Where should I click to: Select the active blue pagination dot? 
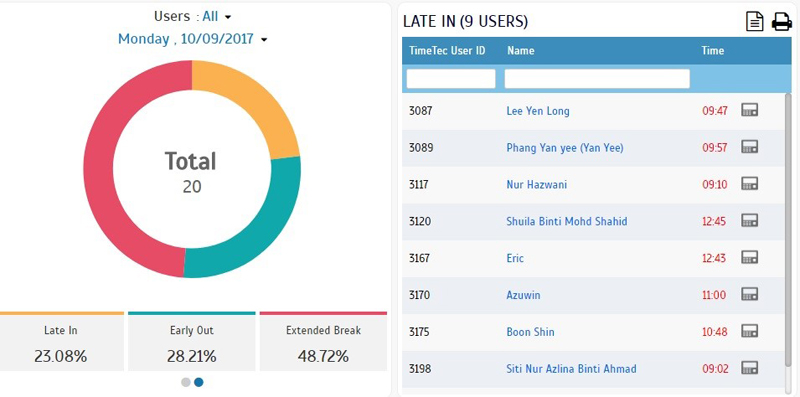(198, 382)
